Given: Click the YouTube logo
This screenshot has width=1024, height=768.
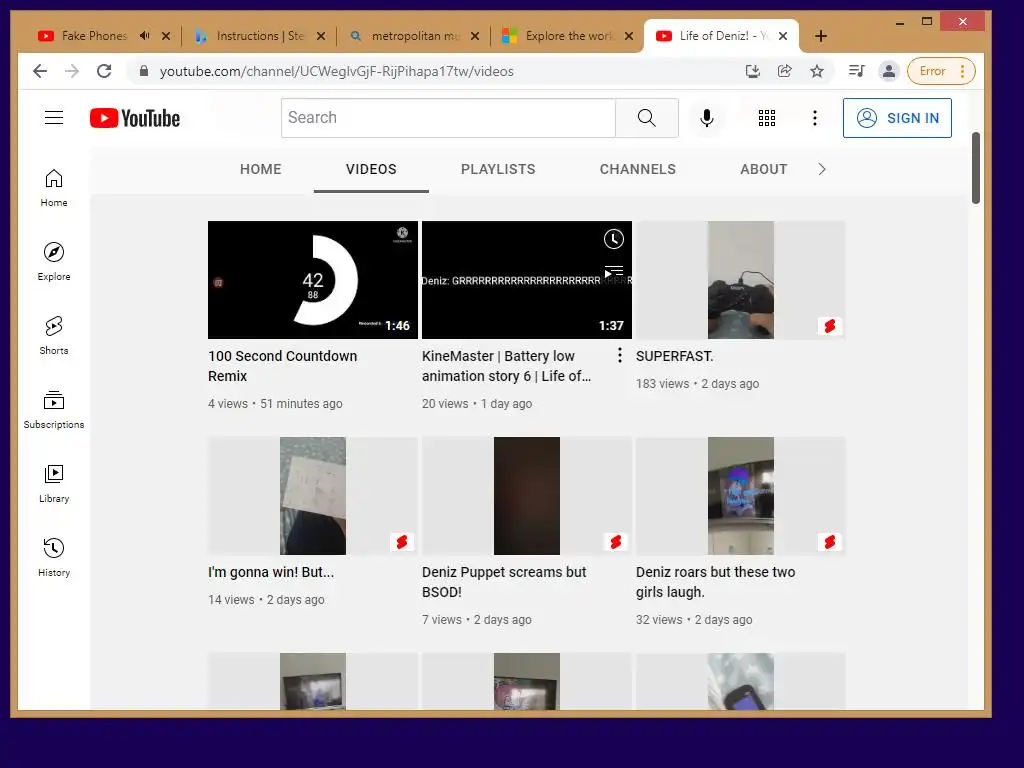Looking at the screenshot, I should (135, 118).
